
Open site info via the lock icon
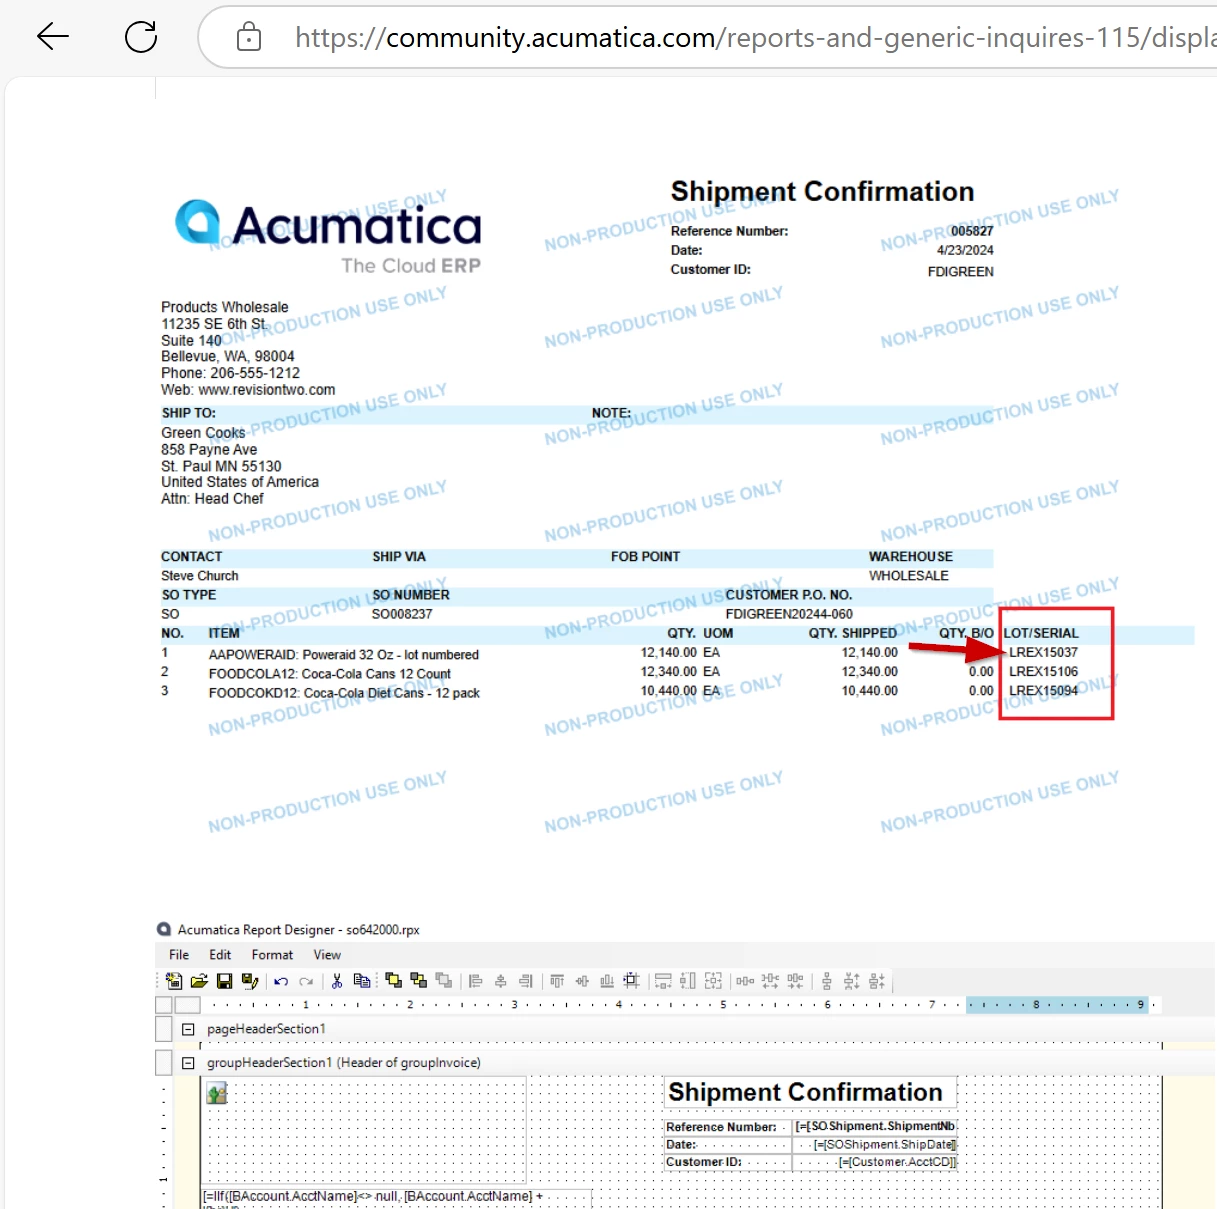[x=248, y=38]
